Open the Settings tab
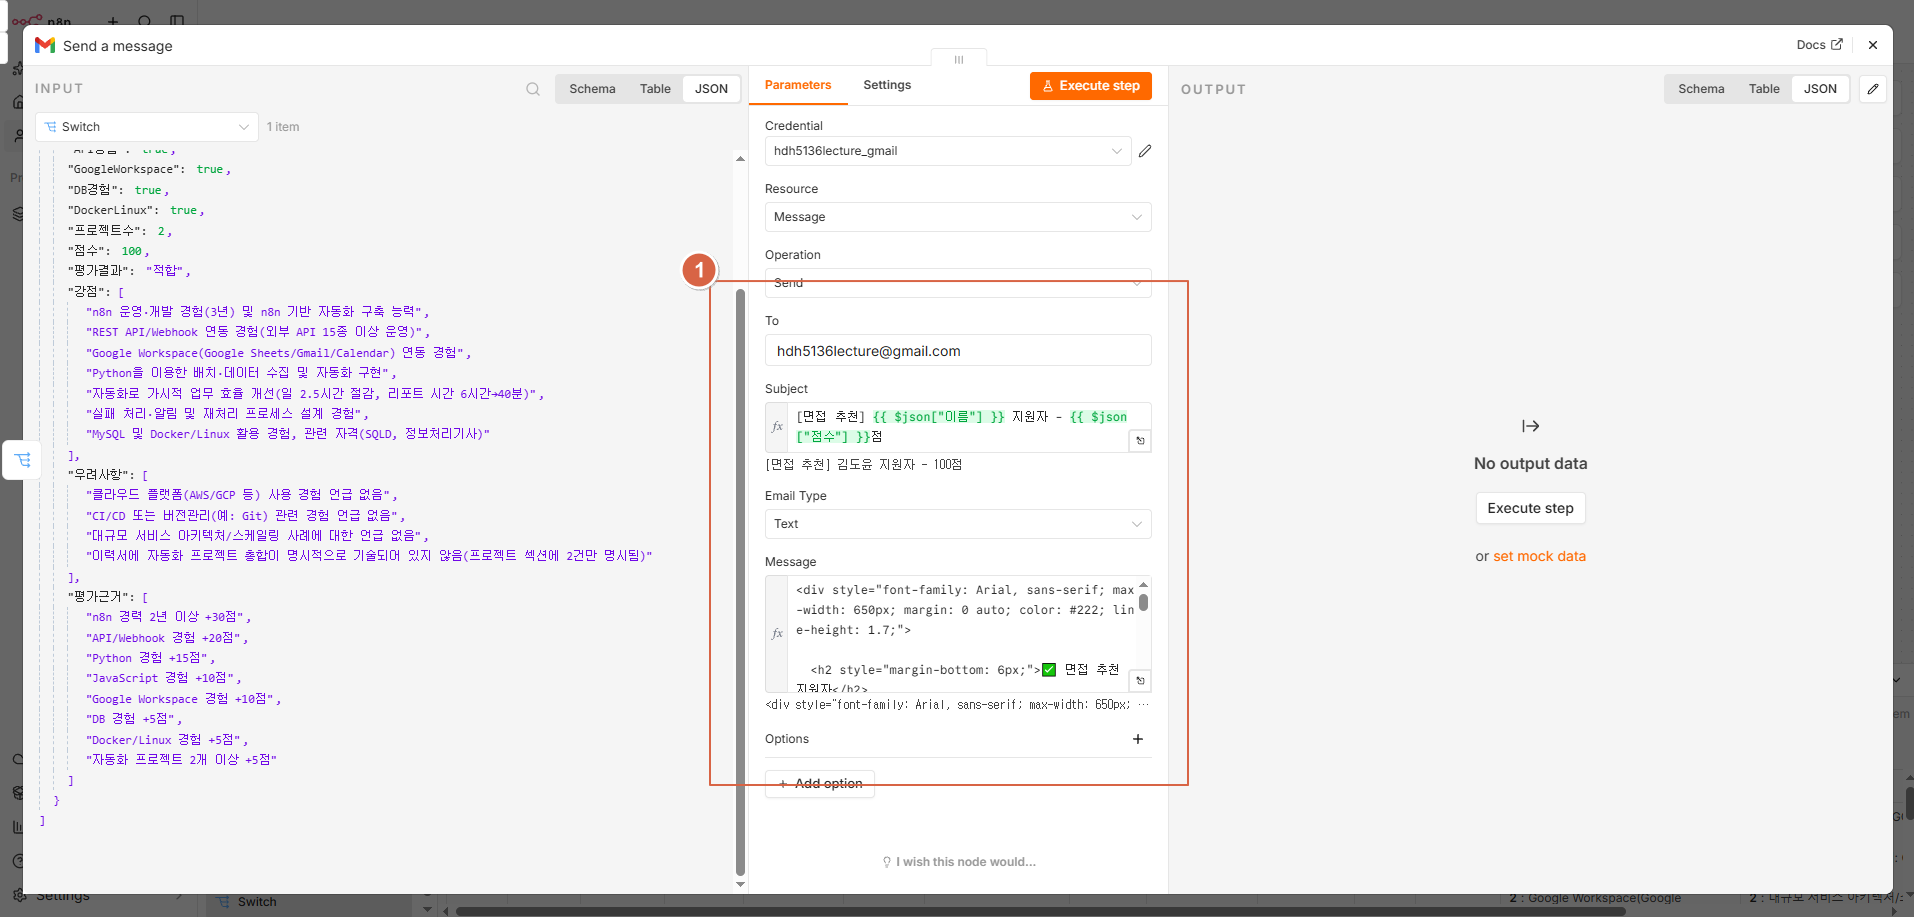This screenshot has width=1914, height=917. (887, 85)
